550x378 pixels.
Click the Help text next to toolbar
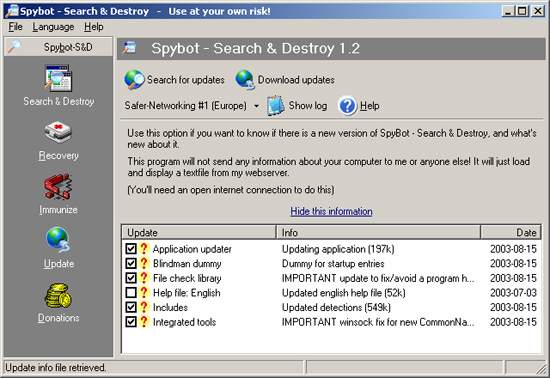[370, 106]
